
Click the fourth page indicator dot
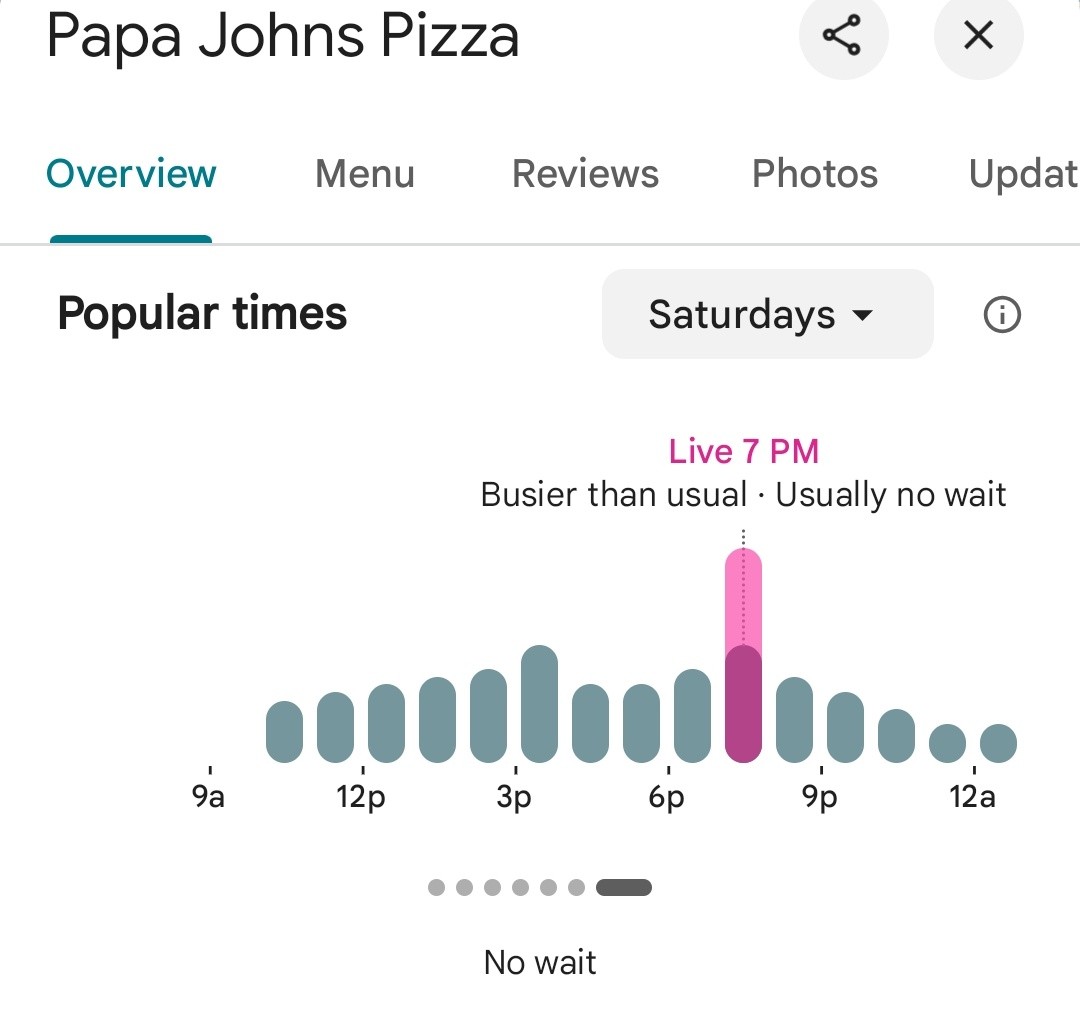tap(520, 887)
